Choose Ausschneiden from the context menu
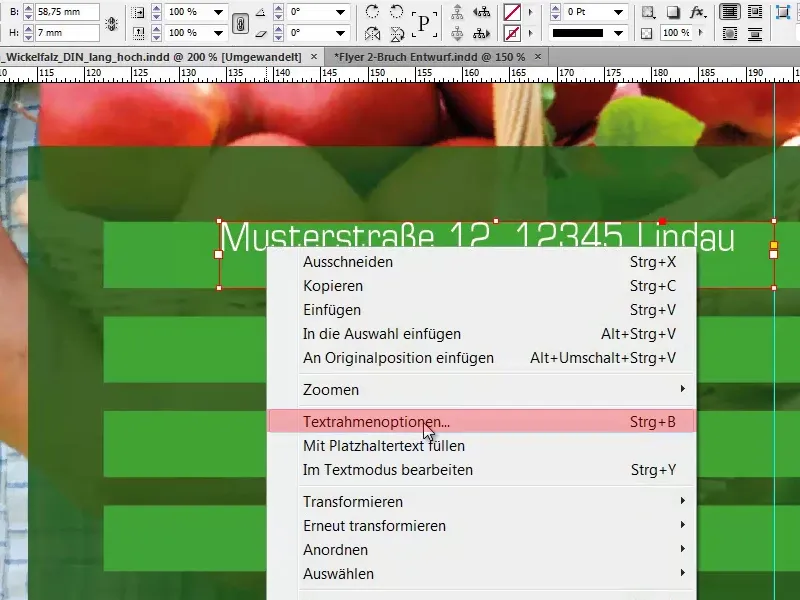800x600 pixels. (482, 262)
